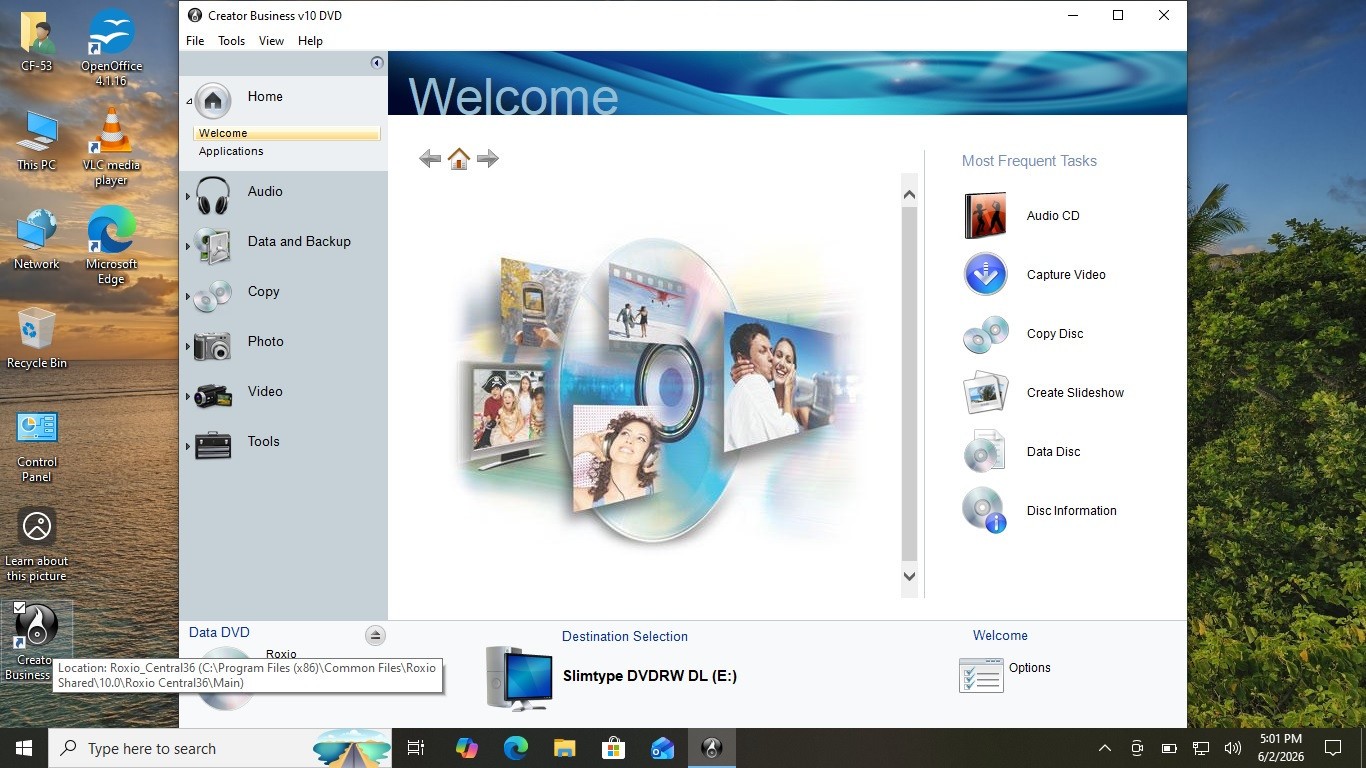
Task: Select the Welcome item under Home
Action: [287, 133]
